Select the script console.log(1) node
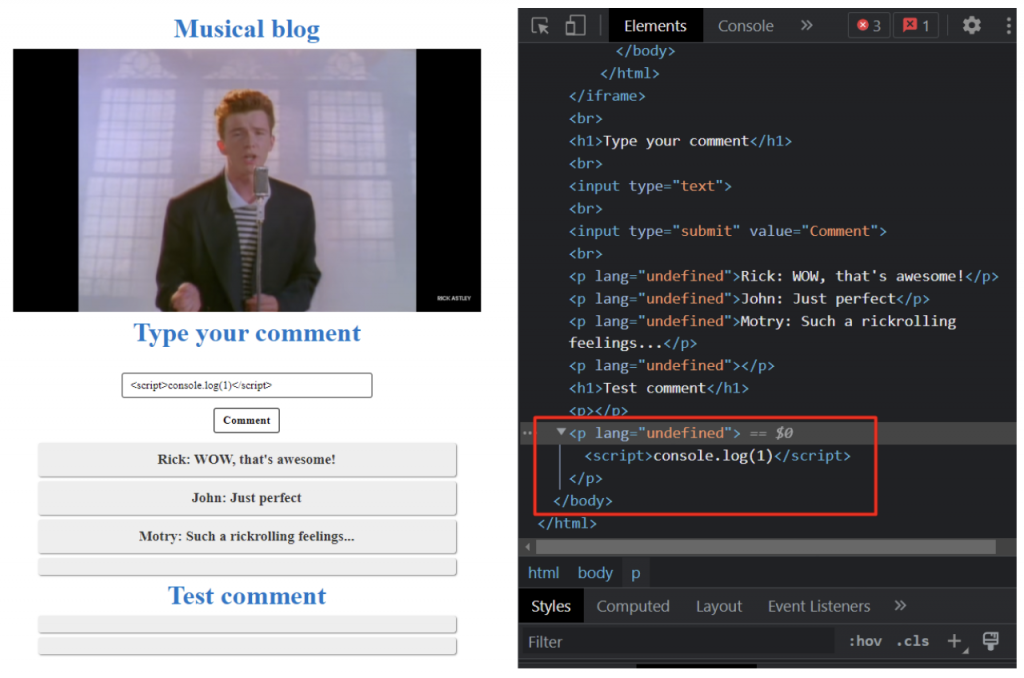Viewport: 1024px width, 678px height. [x=717, y=455]
